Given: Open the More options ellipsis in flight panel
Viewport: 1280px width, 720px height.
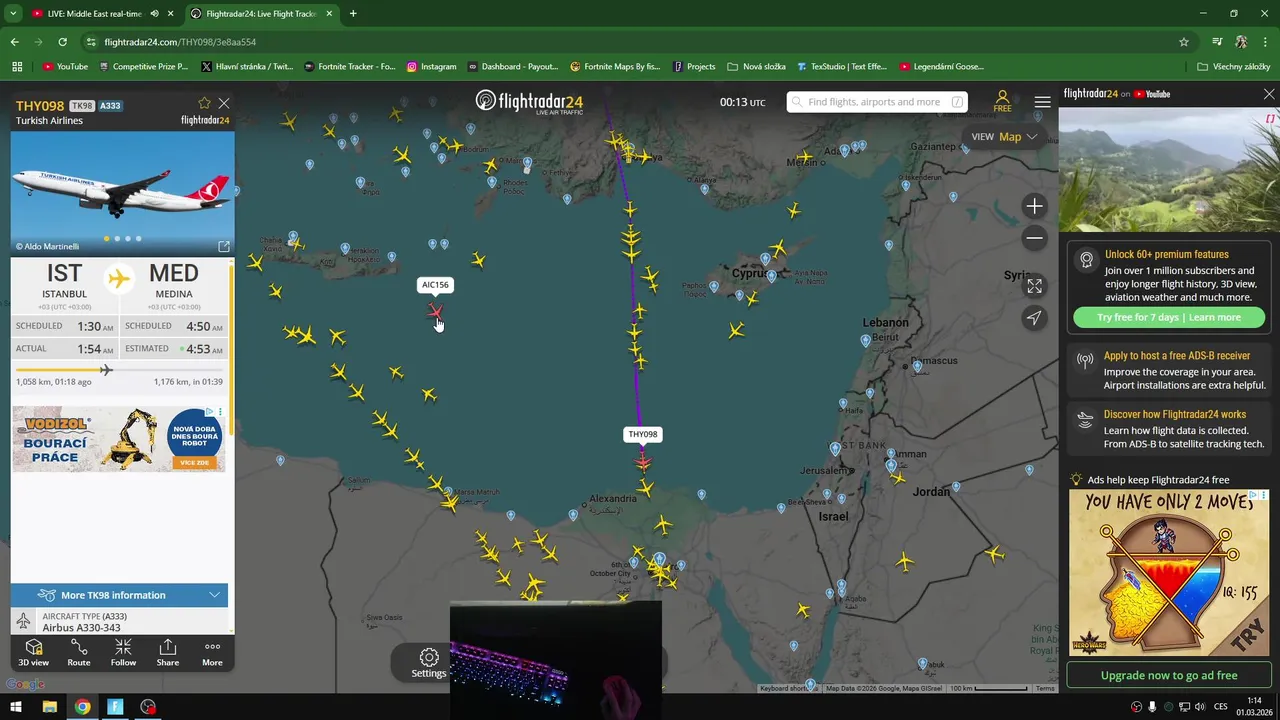Looking at the screenshot, I should [212, 652].
